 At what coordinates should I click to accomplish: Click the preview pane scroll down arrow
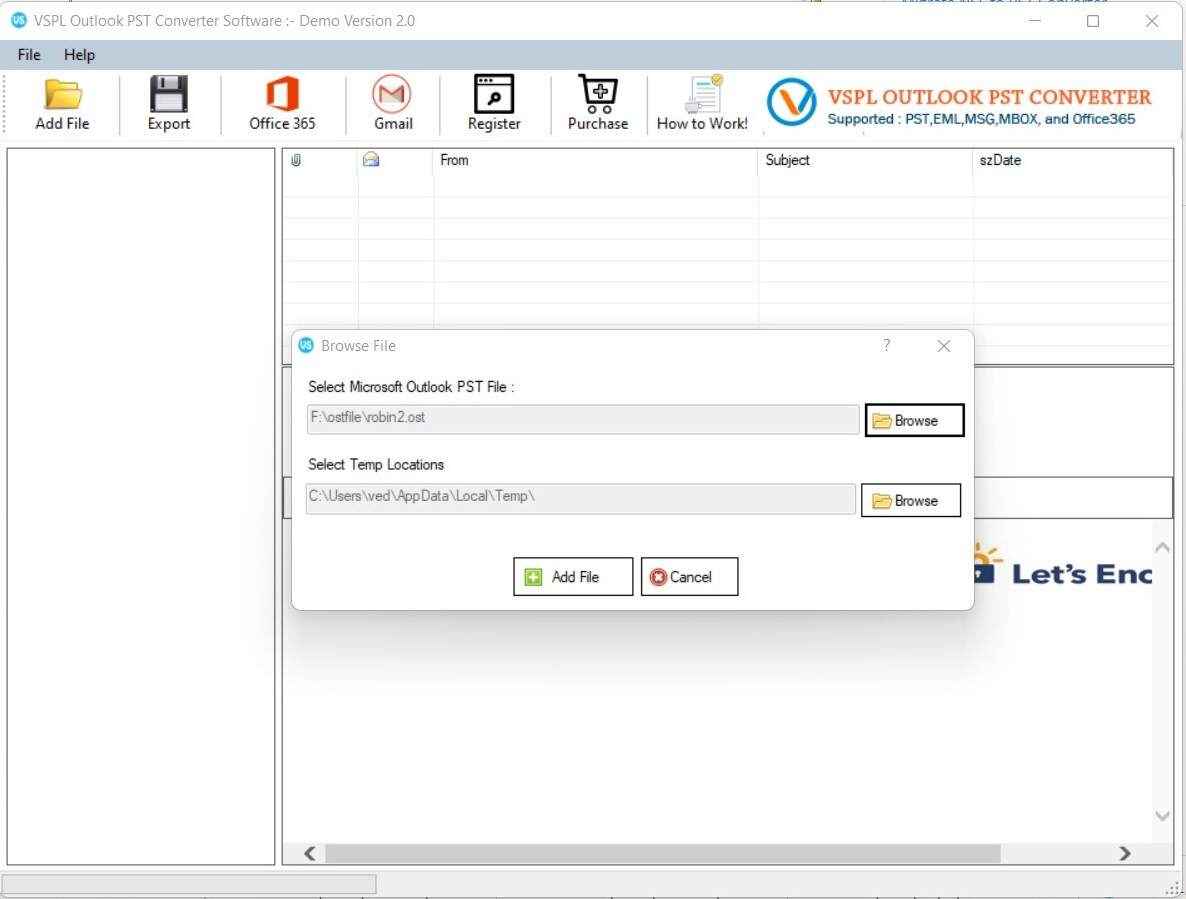(1163, 816)
